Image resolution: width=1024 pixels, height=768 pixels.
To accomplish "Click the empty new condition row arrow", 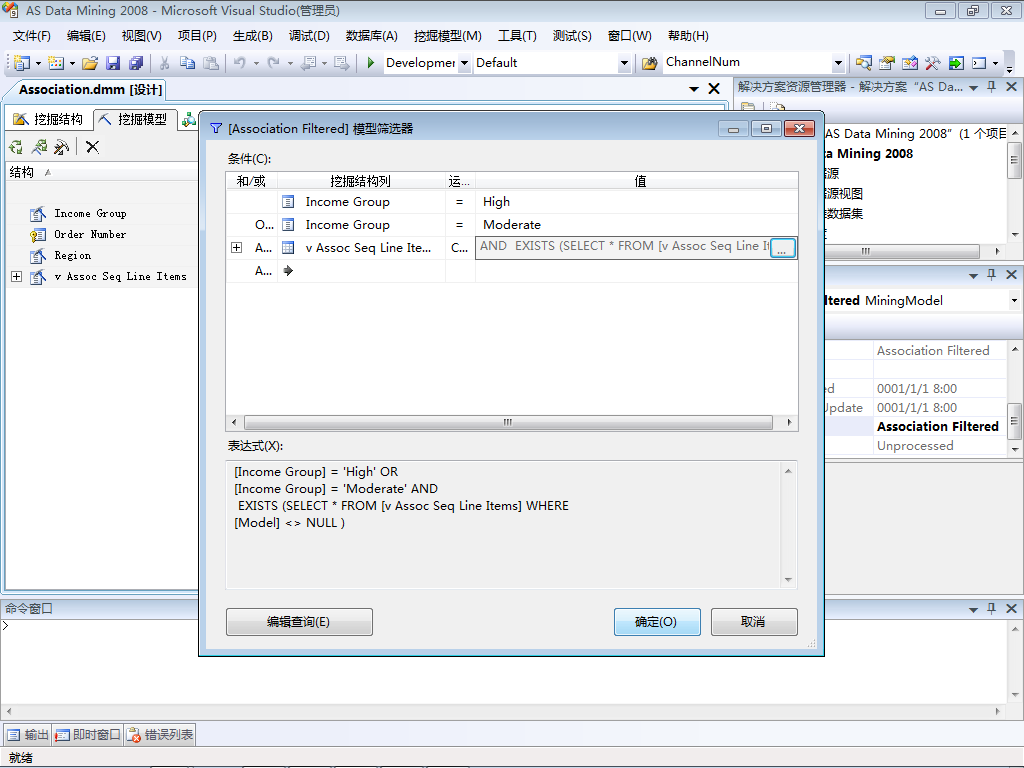I will 288,270.
